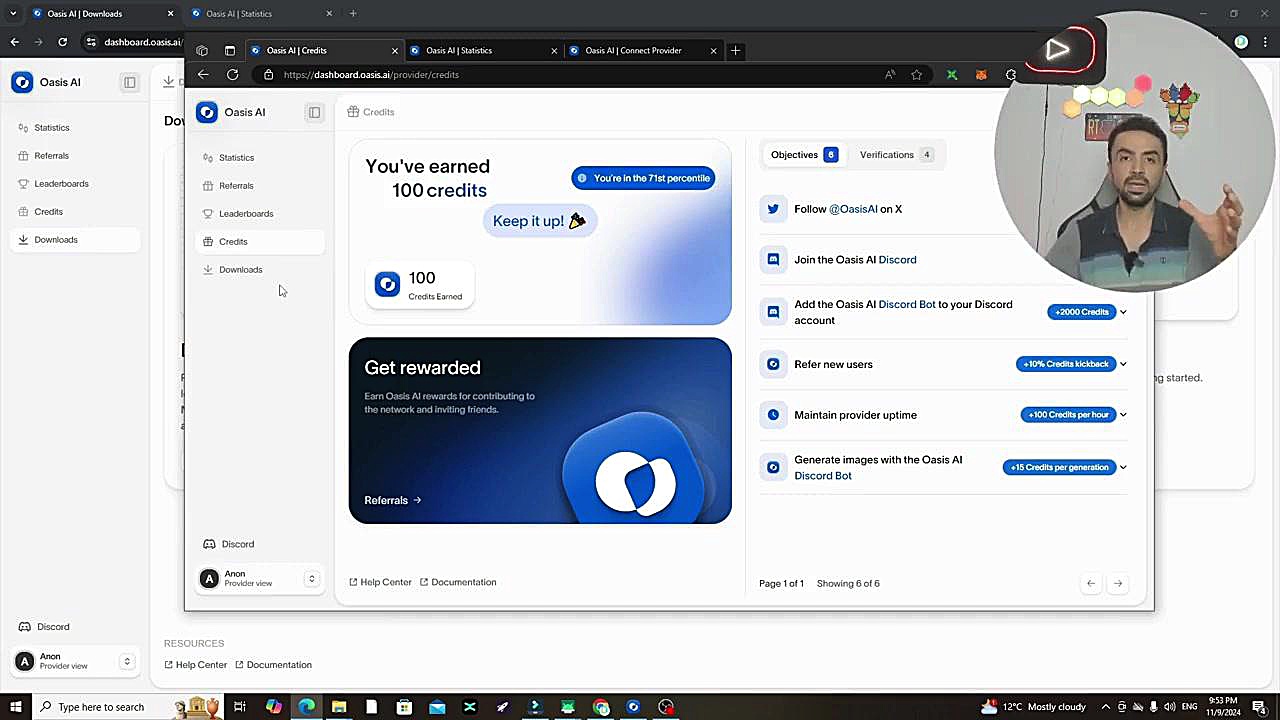Open a new tab in front browser

[x=735, y=50]
